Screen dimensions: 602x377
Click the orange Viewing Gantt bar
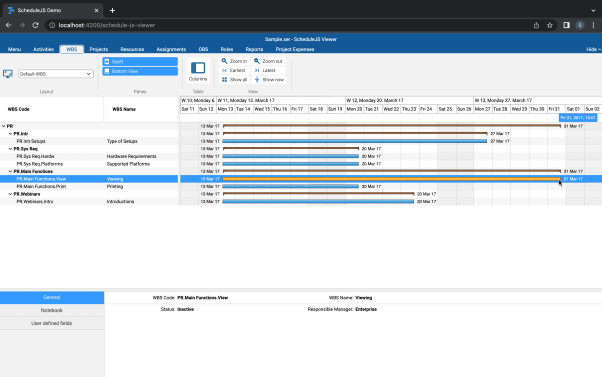391,179
